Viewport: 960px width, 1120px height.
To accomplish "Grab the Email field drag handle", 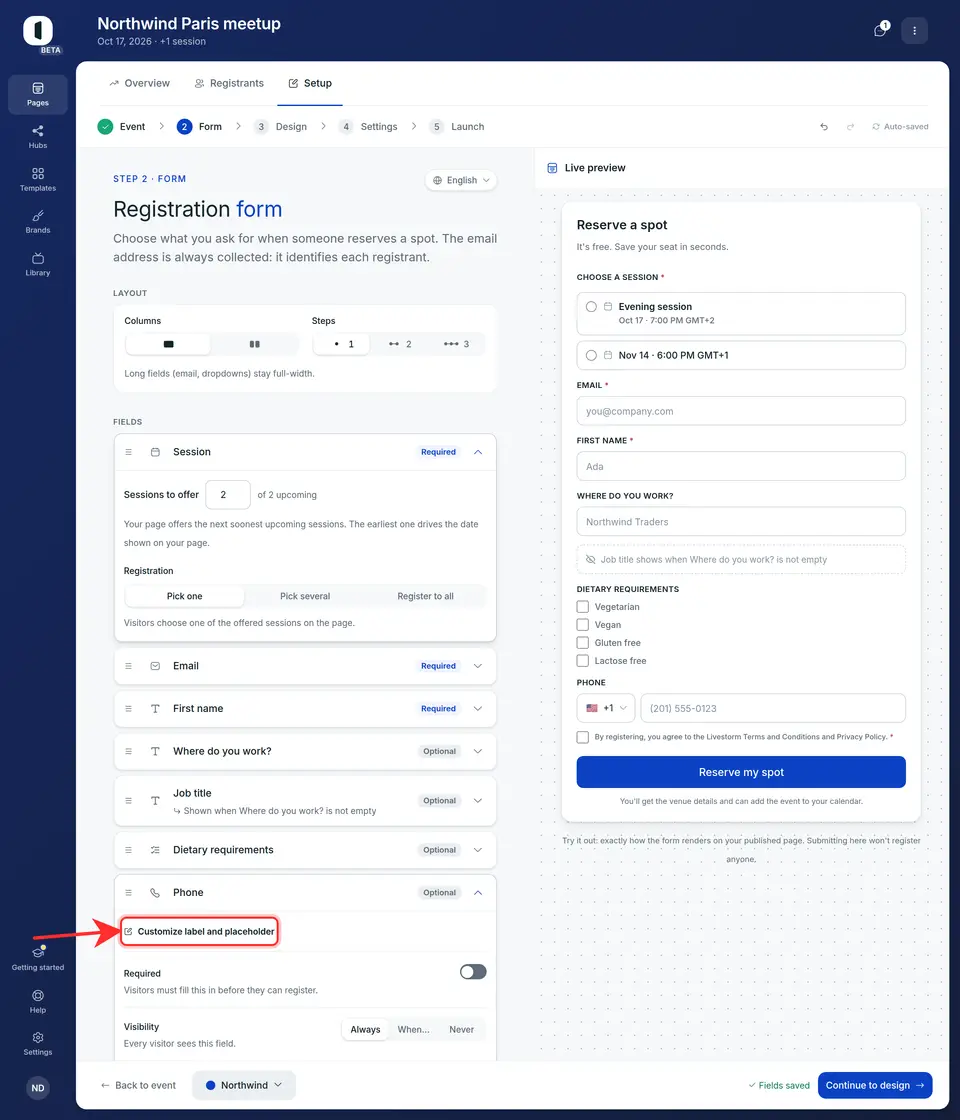I will [x=129, y=666].
